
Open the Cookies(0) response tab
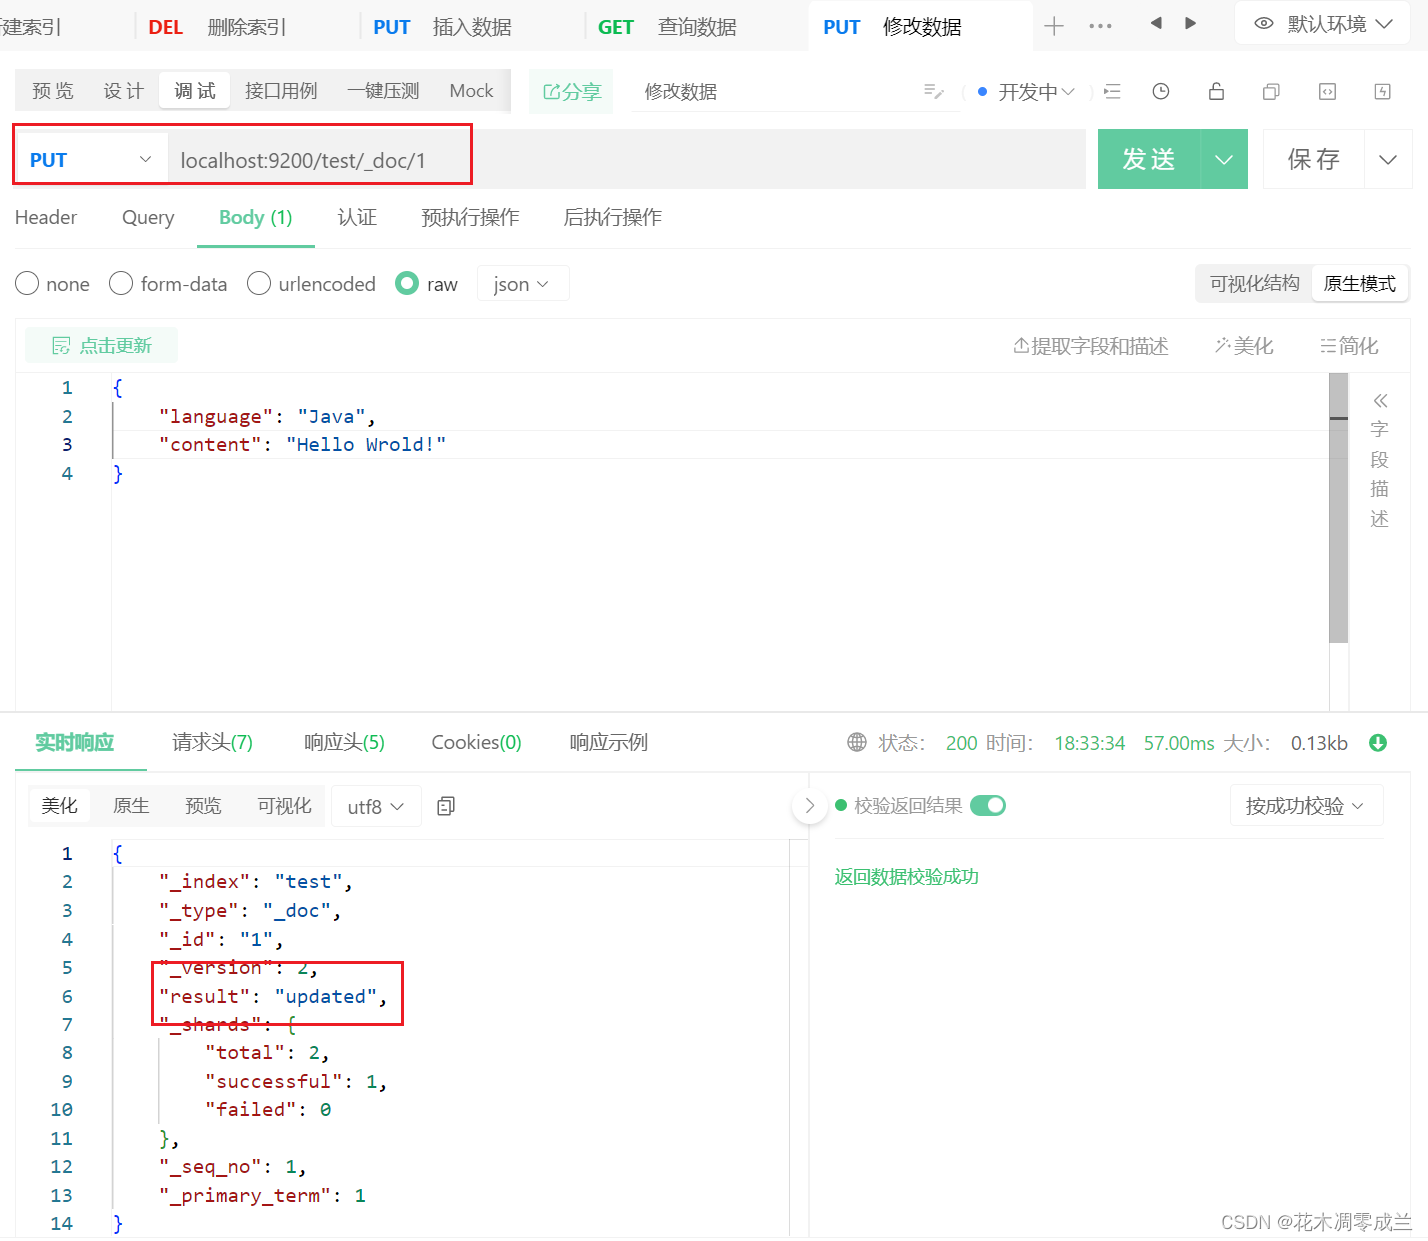[476, 743]
